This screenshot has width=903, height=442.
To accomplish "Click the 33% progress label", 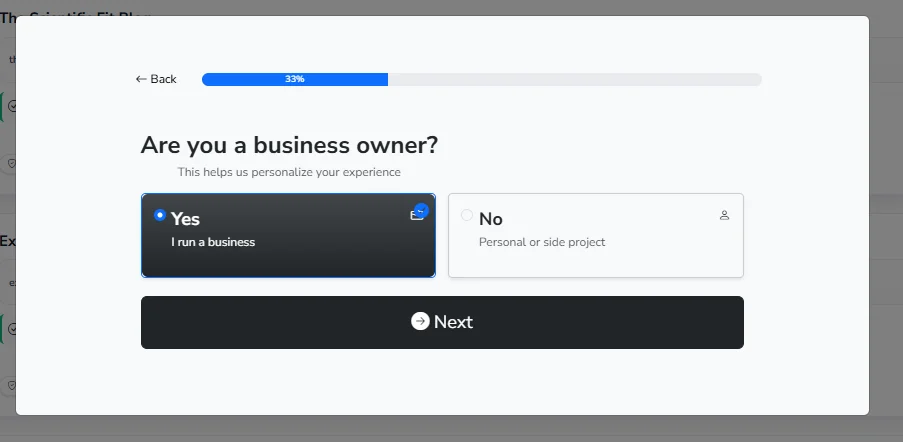I will [x=295, y=79].
